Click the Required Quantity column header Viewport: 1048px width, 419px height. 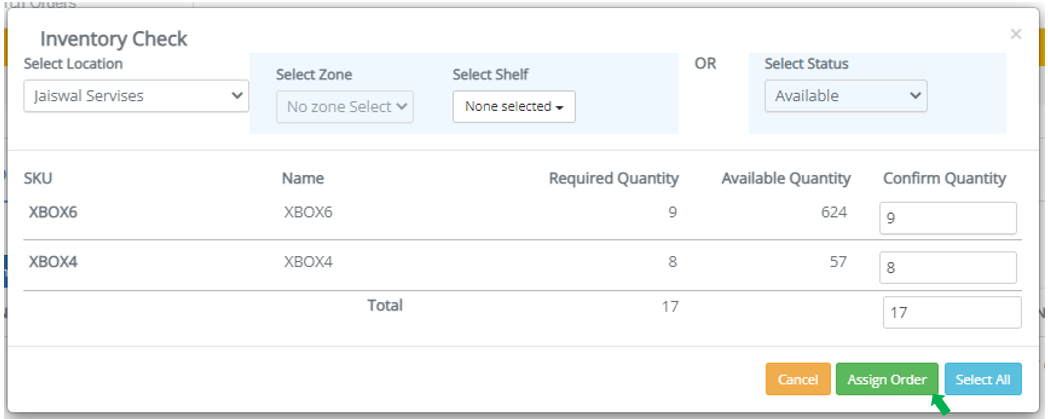613,178
